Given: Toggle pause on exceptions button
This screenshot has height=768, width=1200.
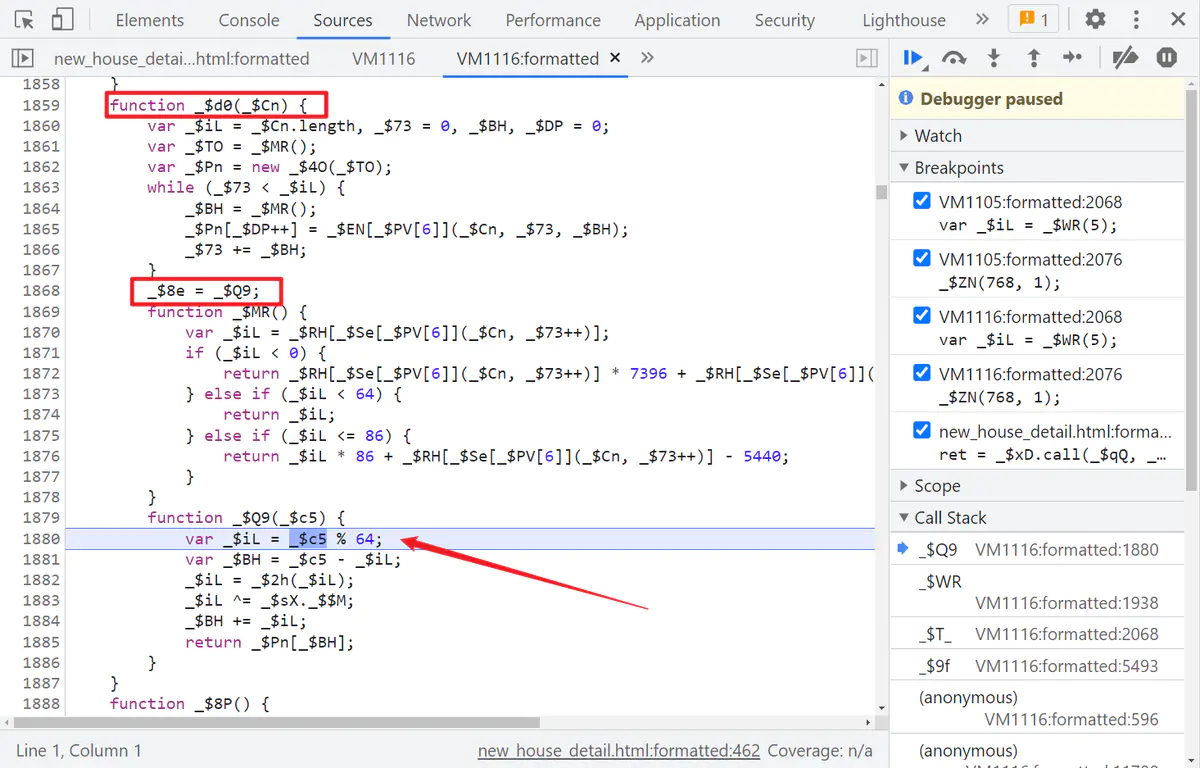Looking at the screenshot, I should 1166,58.
